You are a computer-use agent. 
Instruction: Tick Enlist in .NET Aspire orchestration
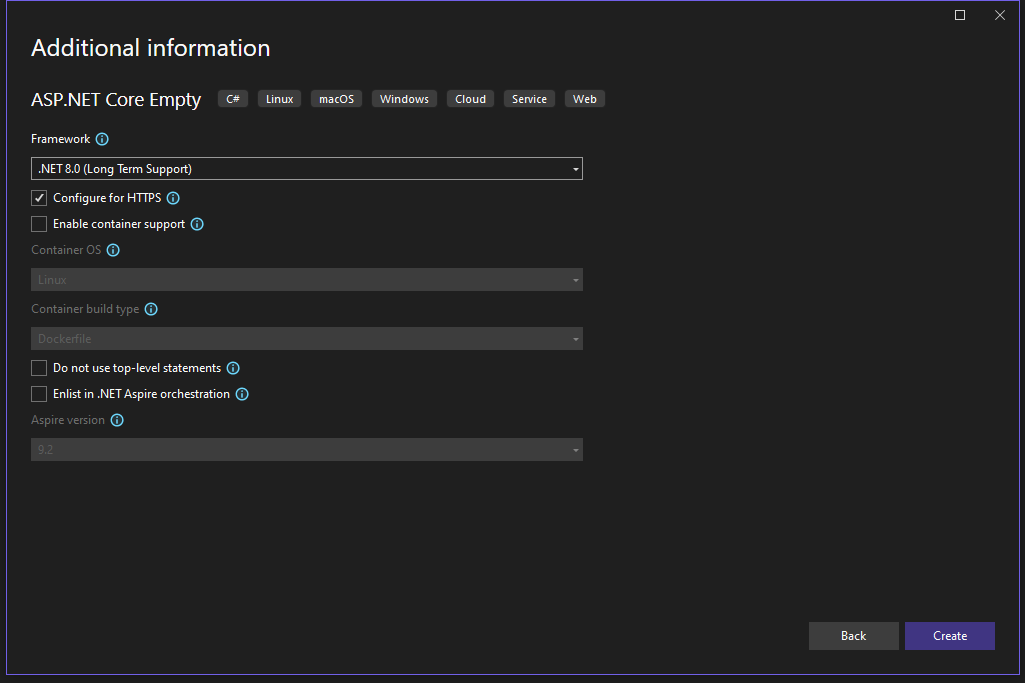(x=39, y=394)
